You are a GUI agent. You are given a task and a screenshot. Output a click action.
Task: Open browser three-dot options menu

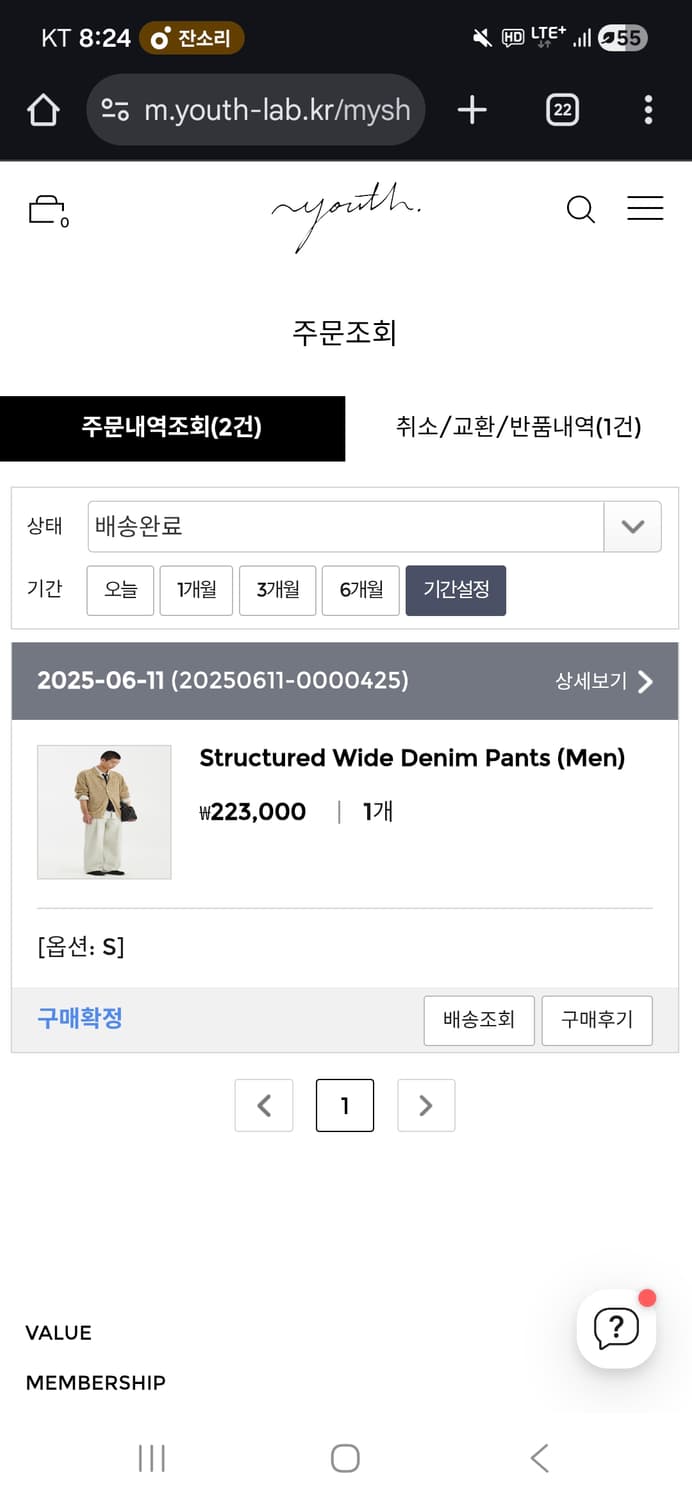pyautogui.click(x=648, y=110)
